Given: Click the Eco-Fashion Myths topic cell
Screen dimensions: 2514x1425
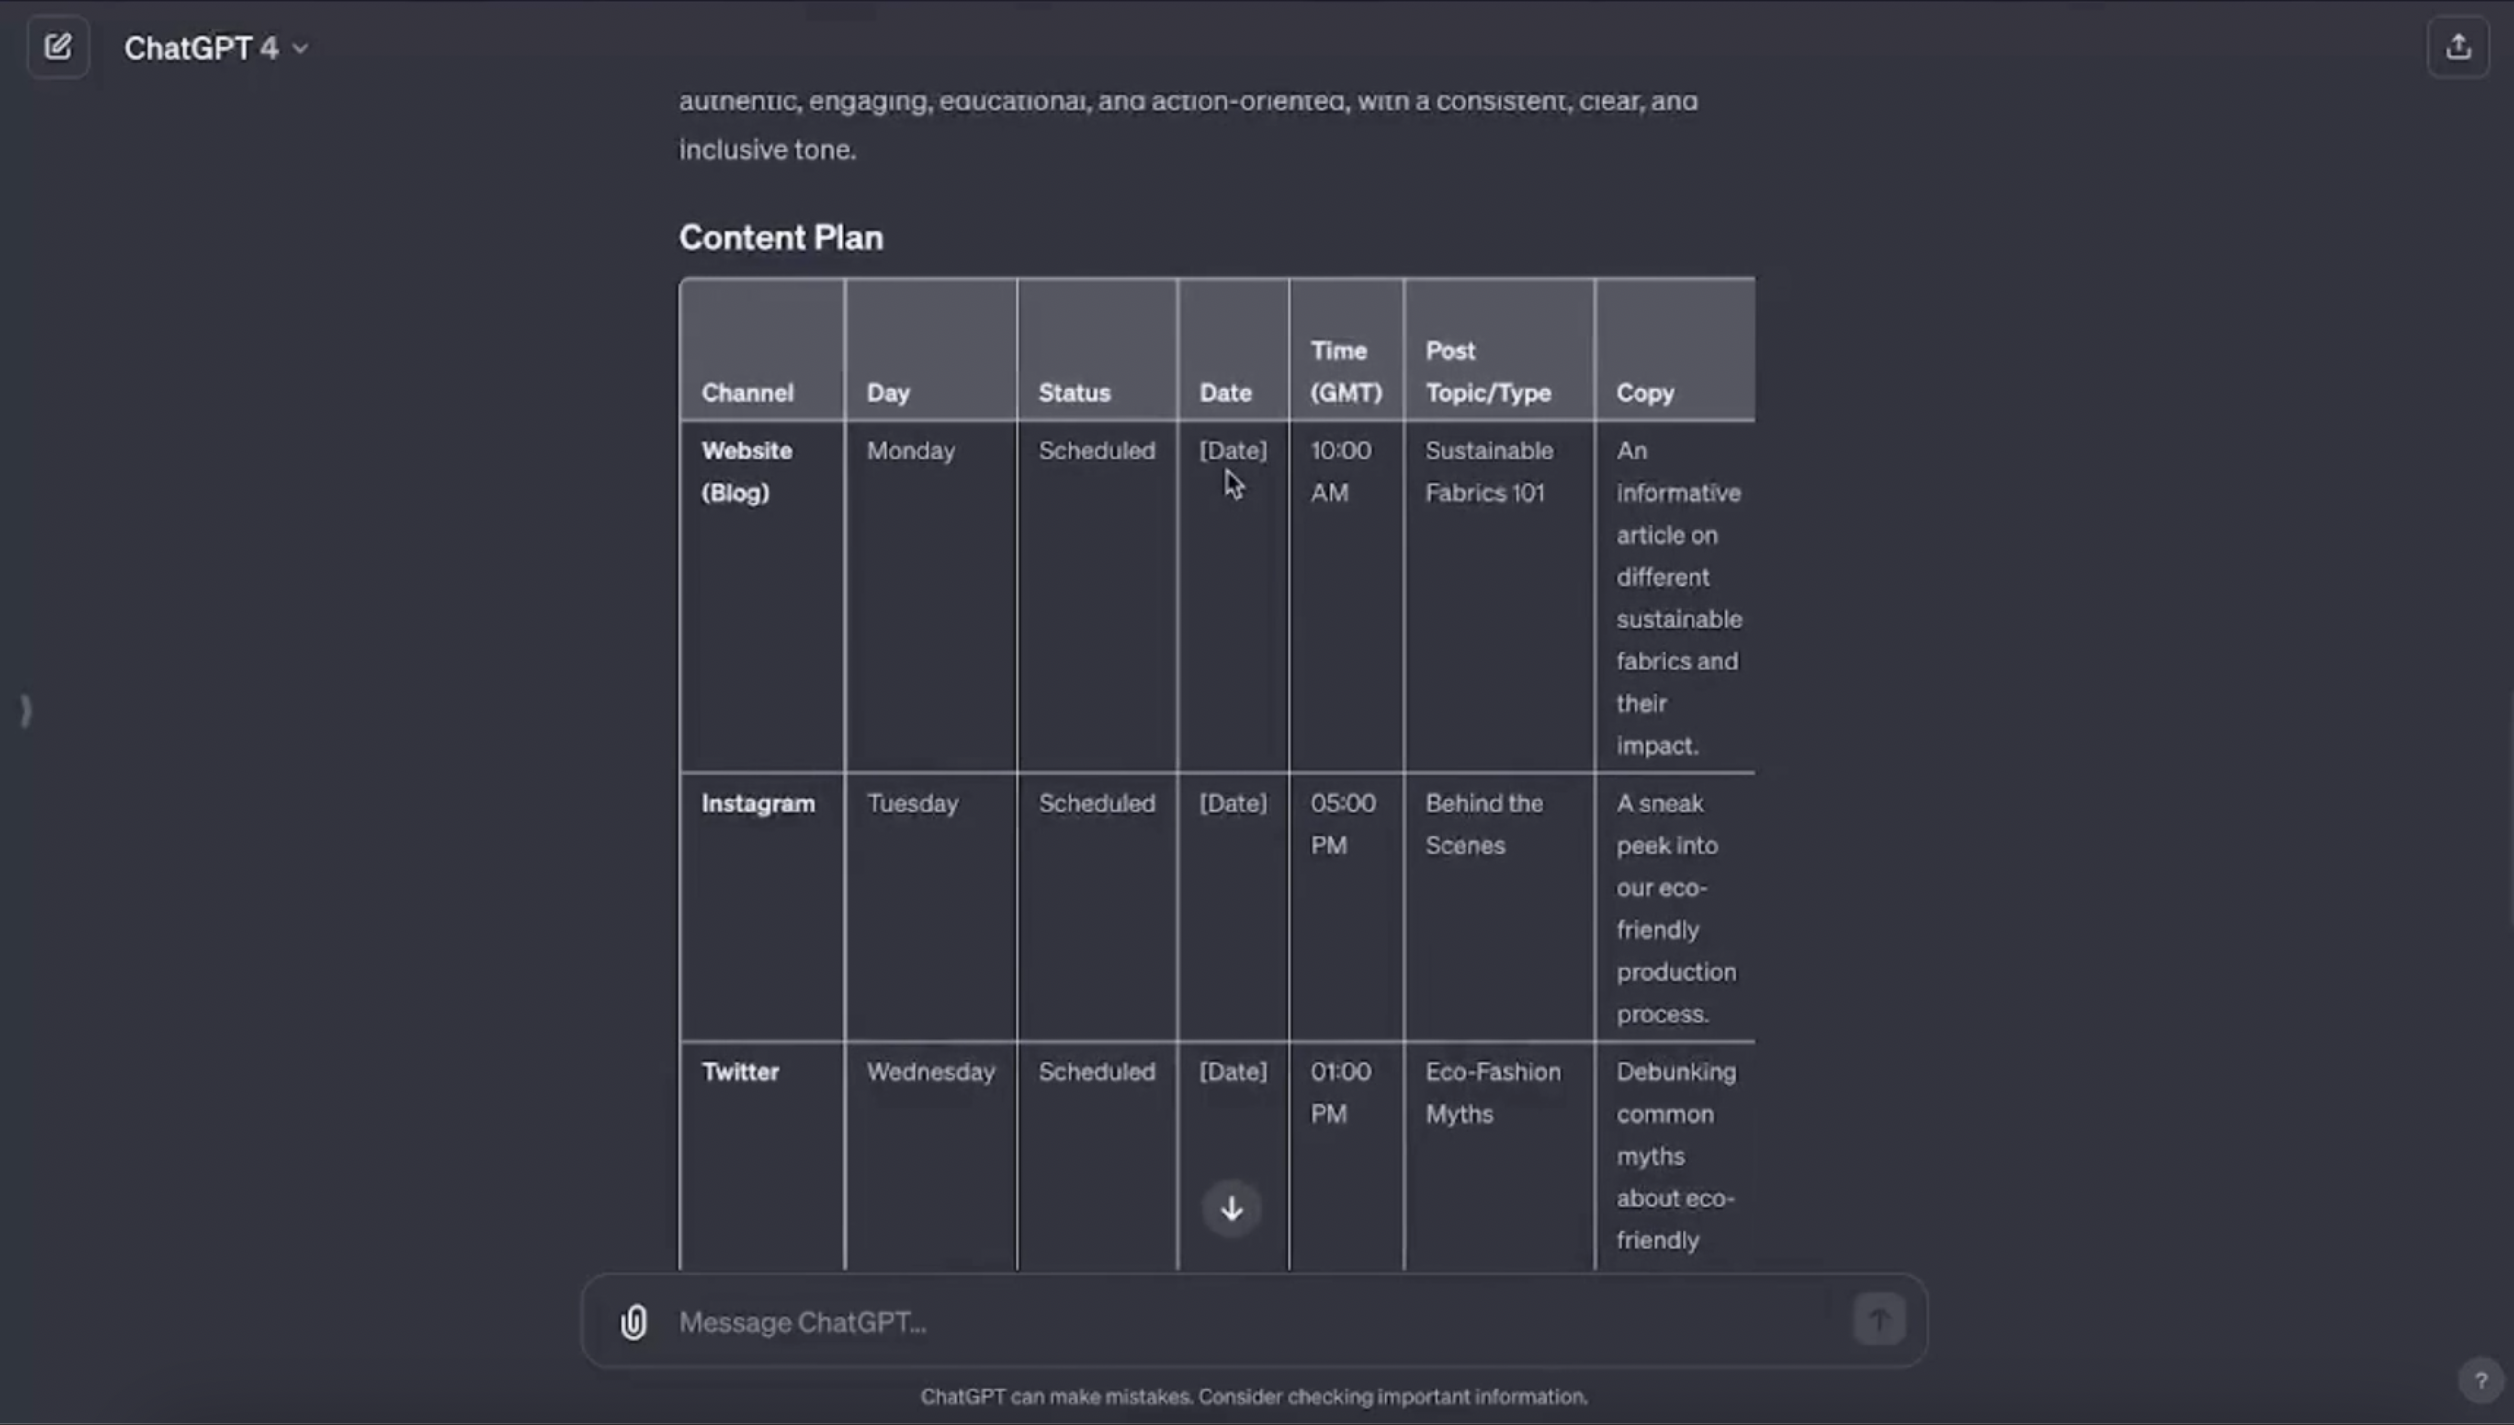Looking at the screenshot, I should pyautogui.click(x=1492, y=1092).
